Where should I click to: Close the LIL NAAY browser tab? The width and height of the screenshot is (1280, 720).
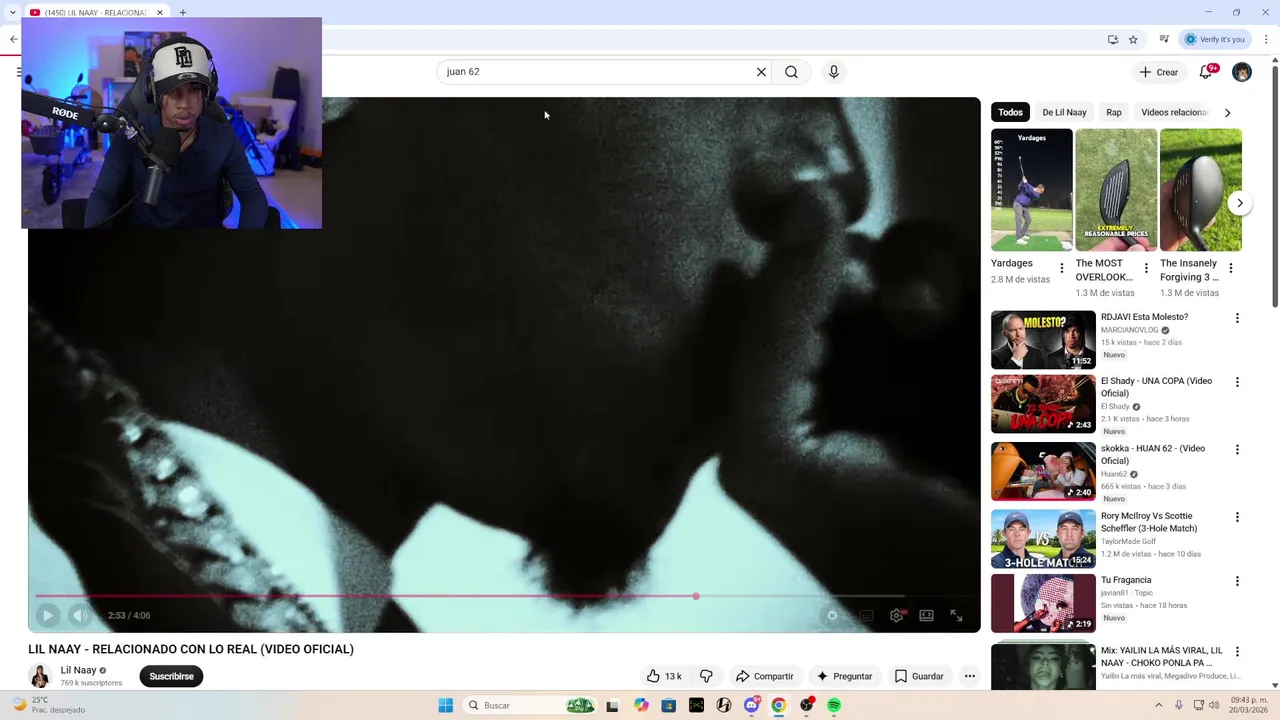159,13
